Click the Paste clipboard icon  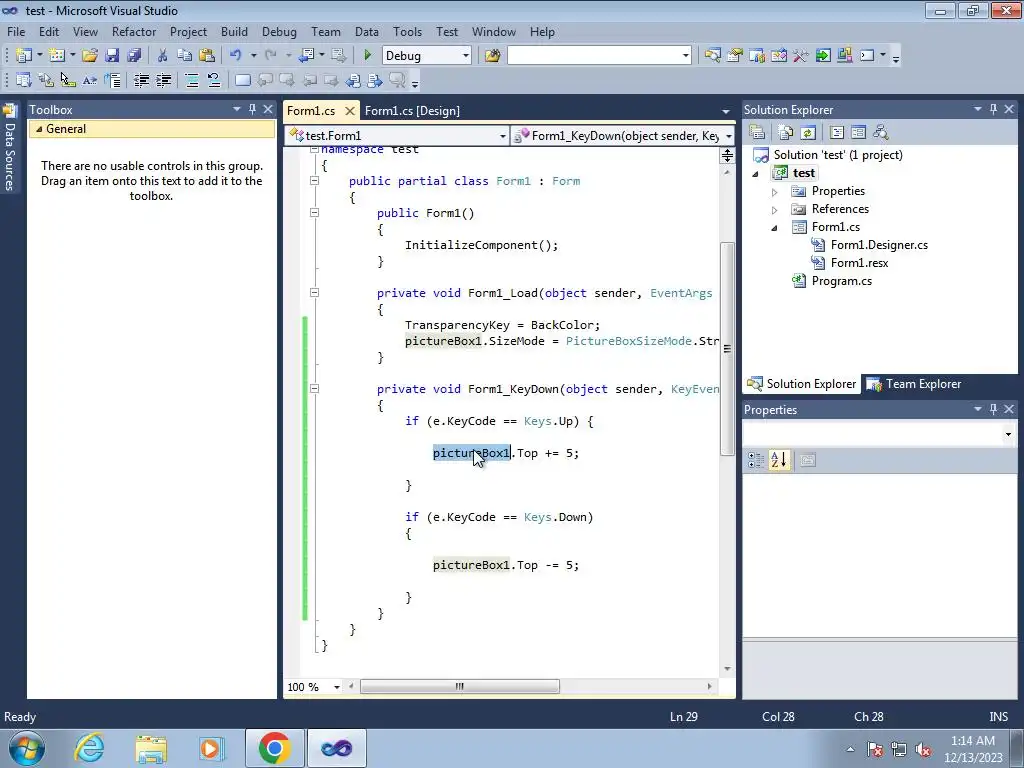pyautogui.click(x=207, y=56)
